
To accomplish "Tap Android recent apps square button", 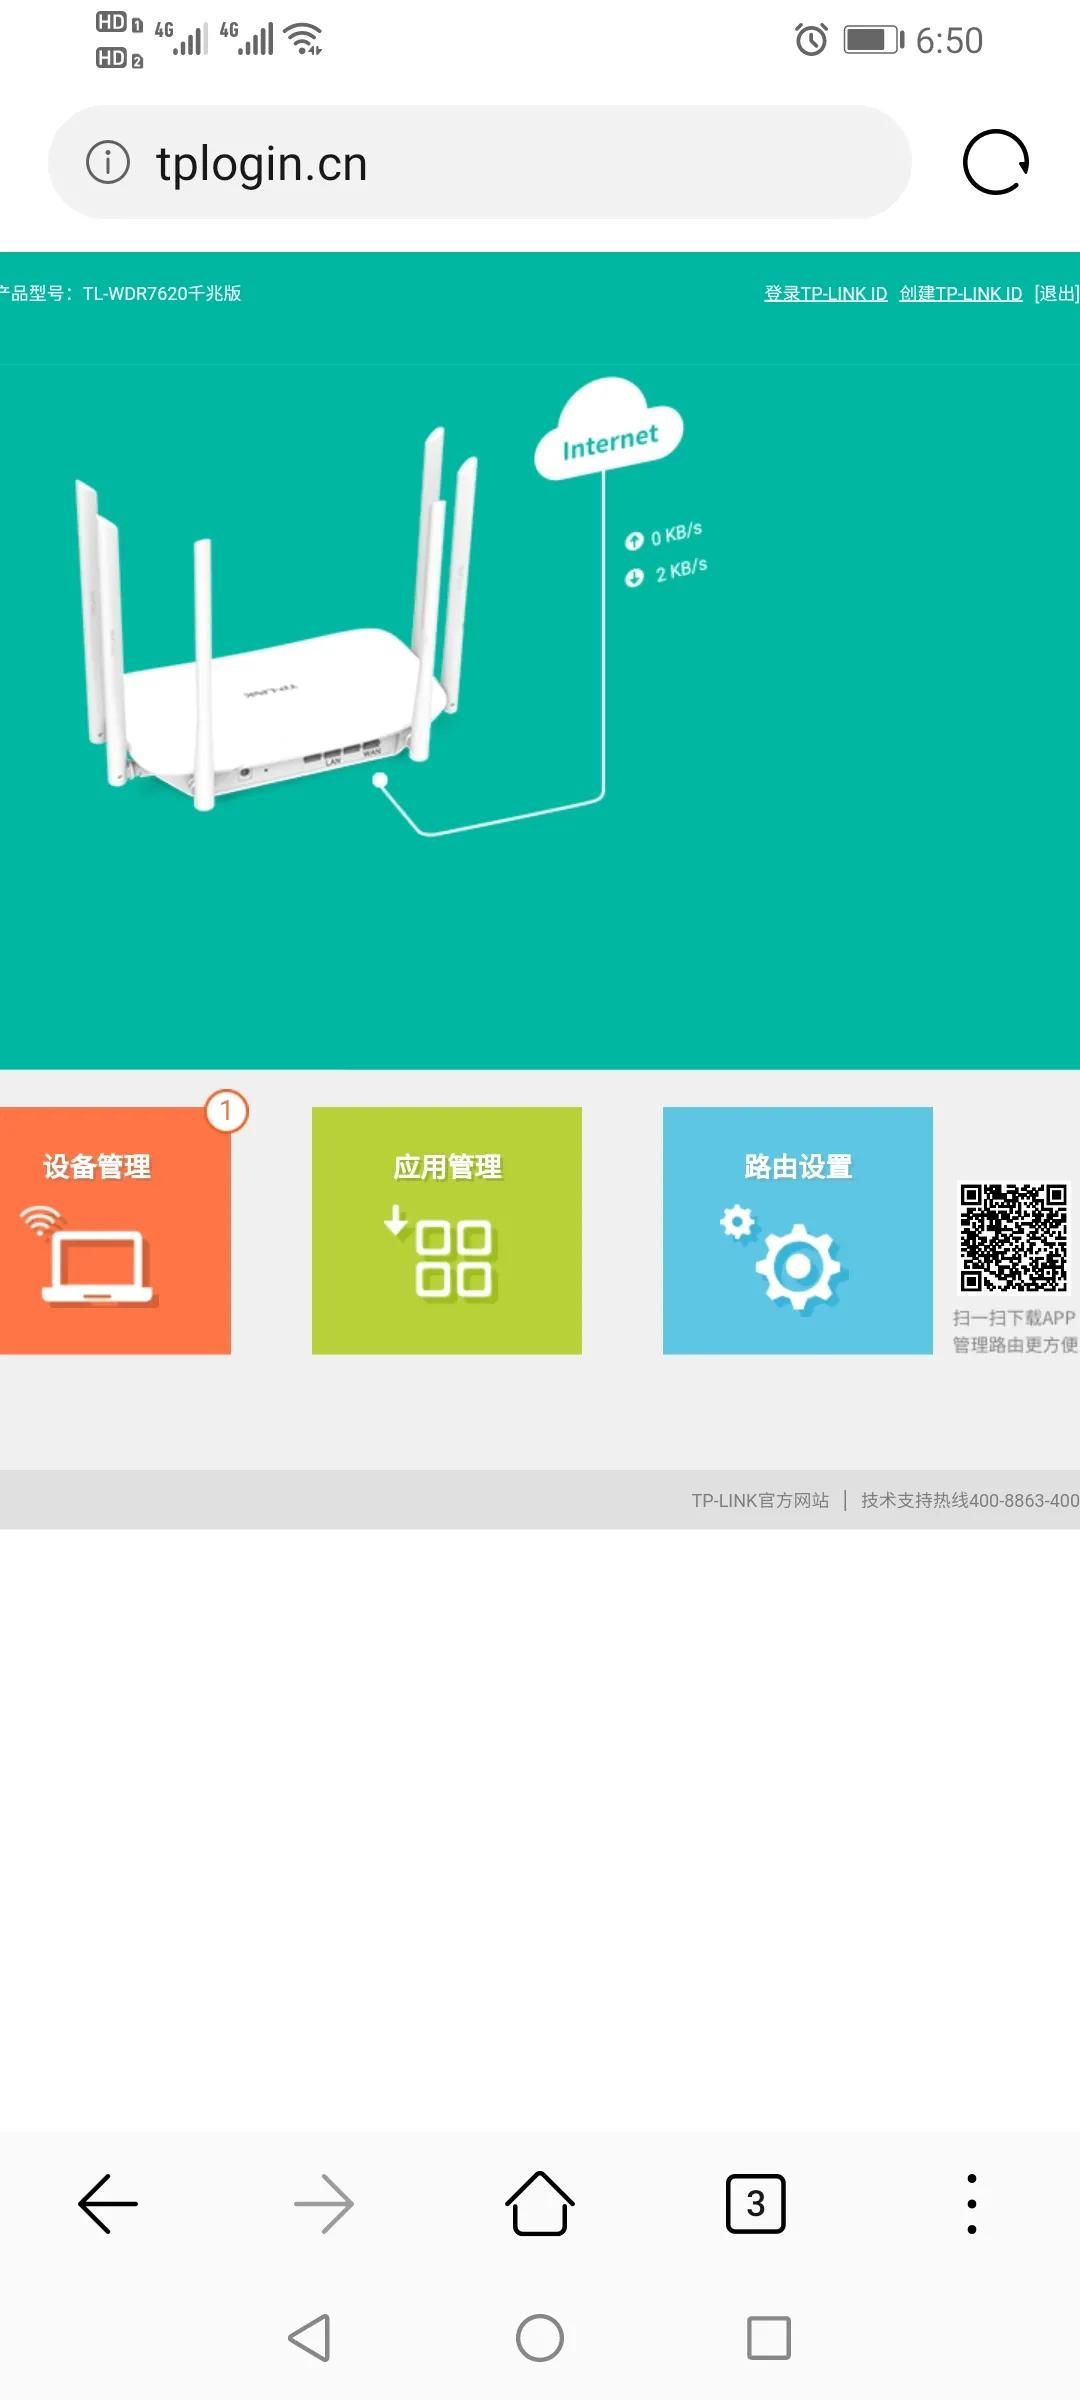I will [769, 2338].
